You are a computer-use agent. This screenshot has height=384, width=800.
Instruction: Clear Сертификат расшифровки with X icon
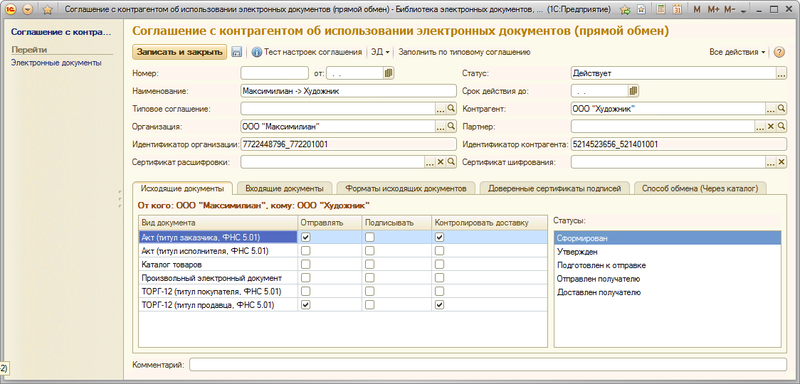pyautogui.click(x=441, y=162)
